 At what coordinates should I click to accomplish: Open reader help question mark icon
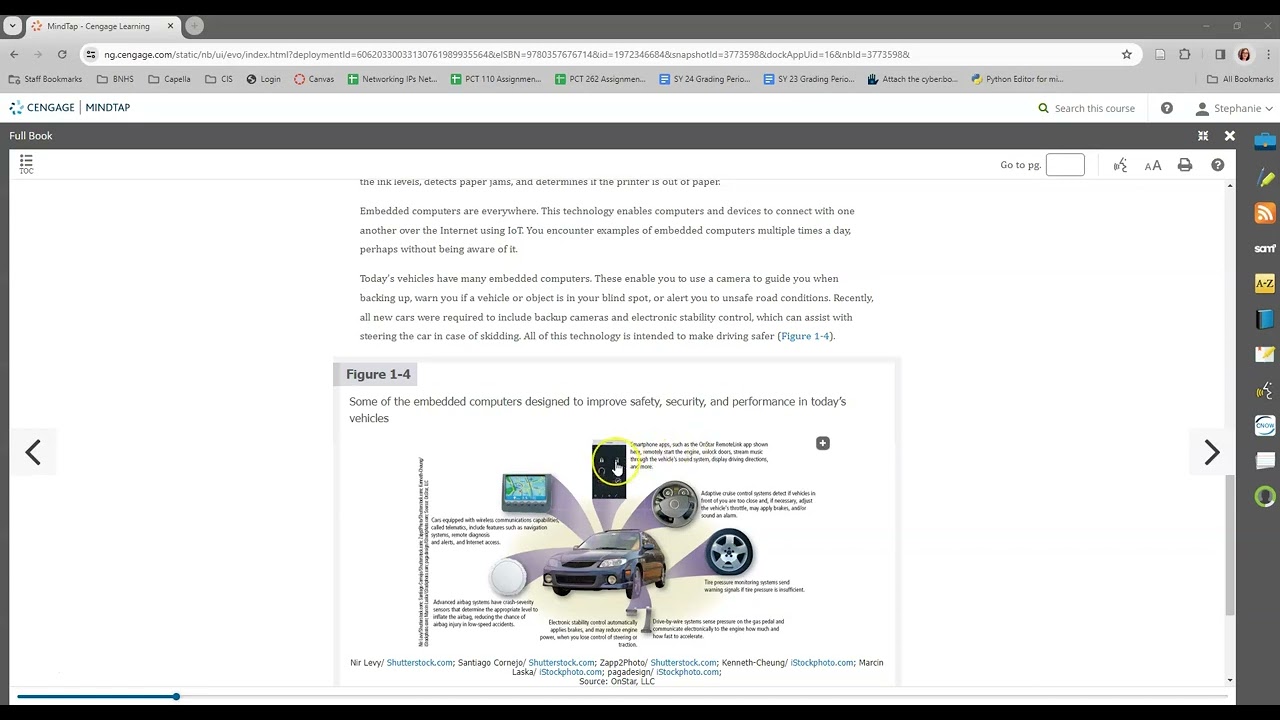1217,165
